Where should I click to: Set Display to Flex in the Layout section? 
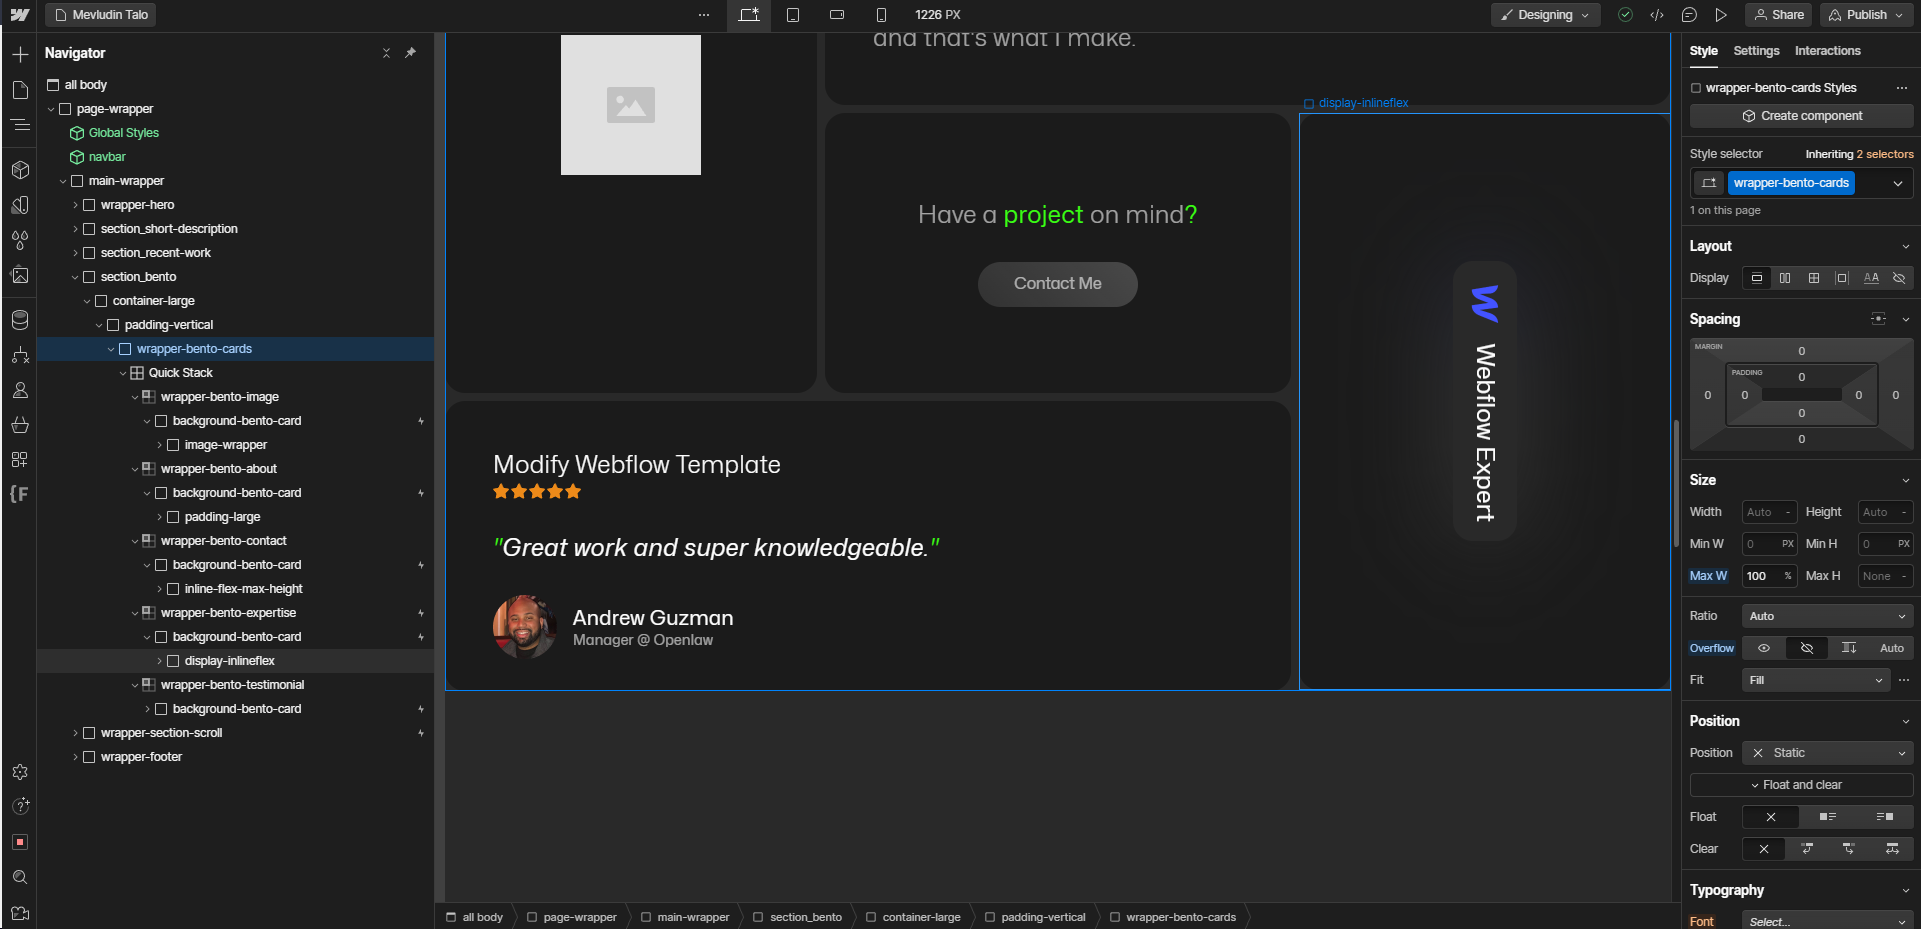click(1785, 278)
